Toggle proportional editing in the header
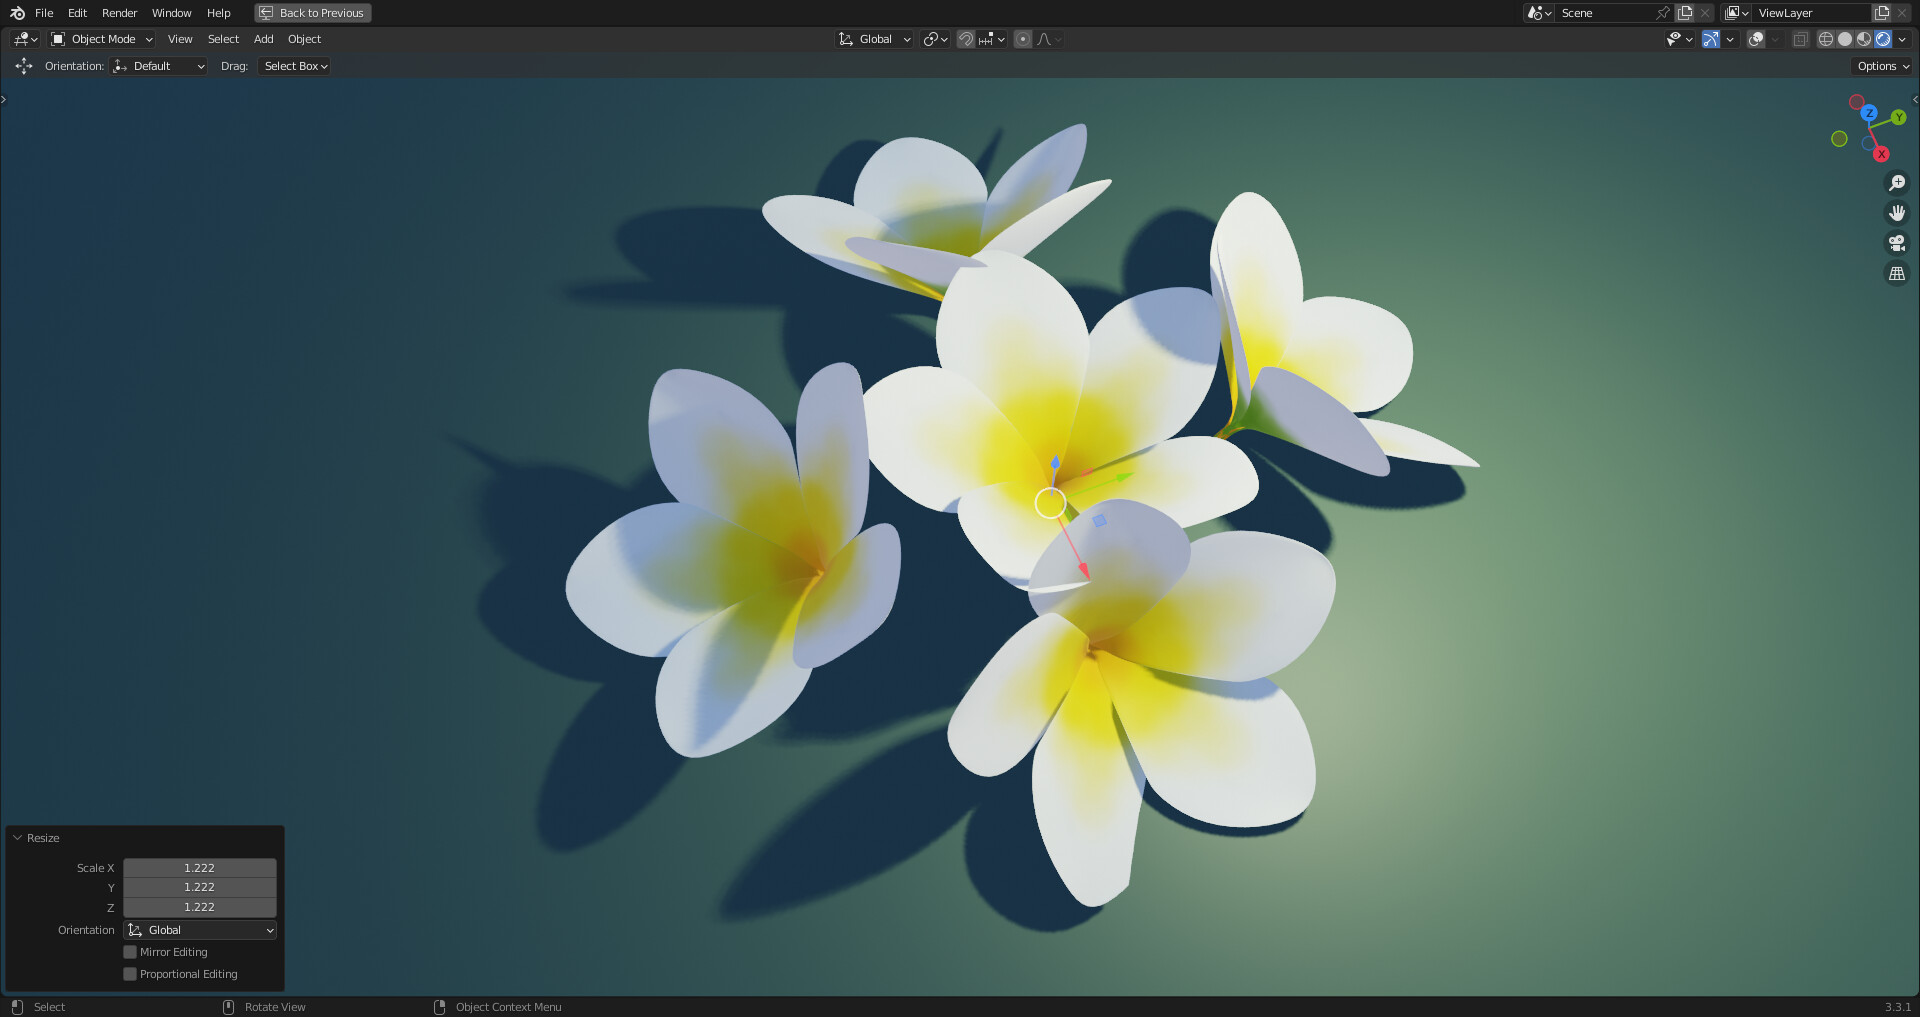This screenshot has height=1017, width=1920. (x=1023, y=39)
